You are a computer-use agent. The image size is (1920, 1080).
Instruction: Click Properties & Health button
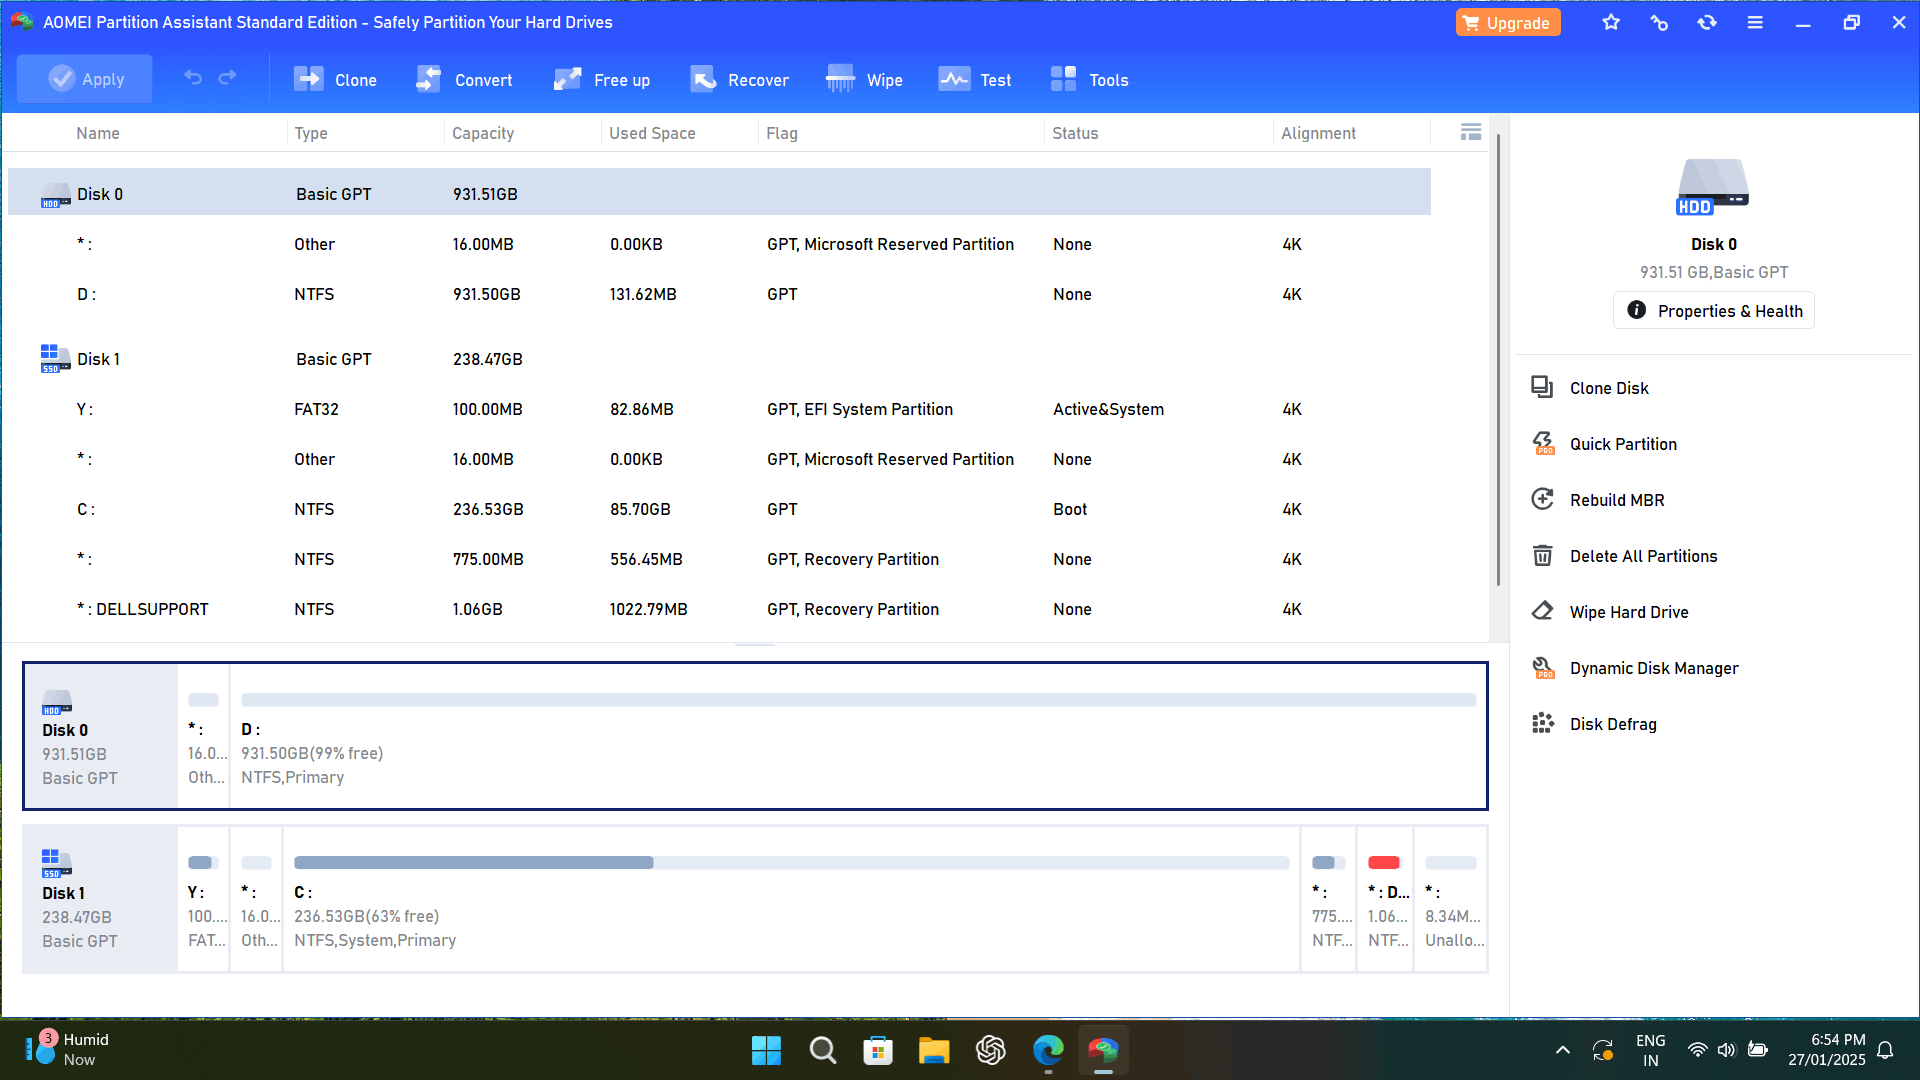1713,311
